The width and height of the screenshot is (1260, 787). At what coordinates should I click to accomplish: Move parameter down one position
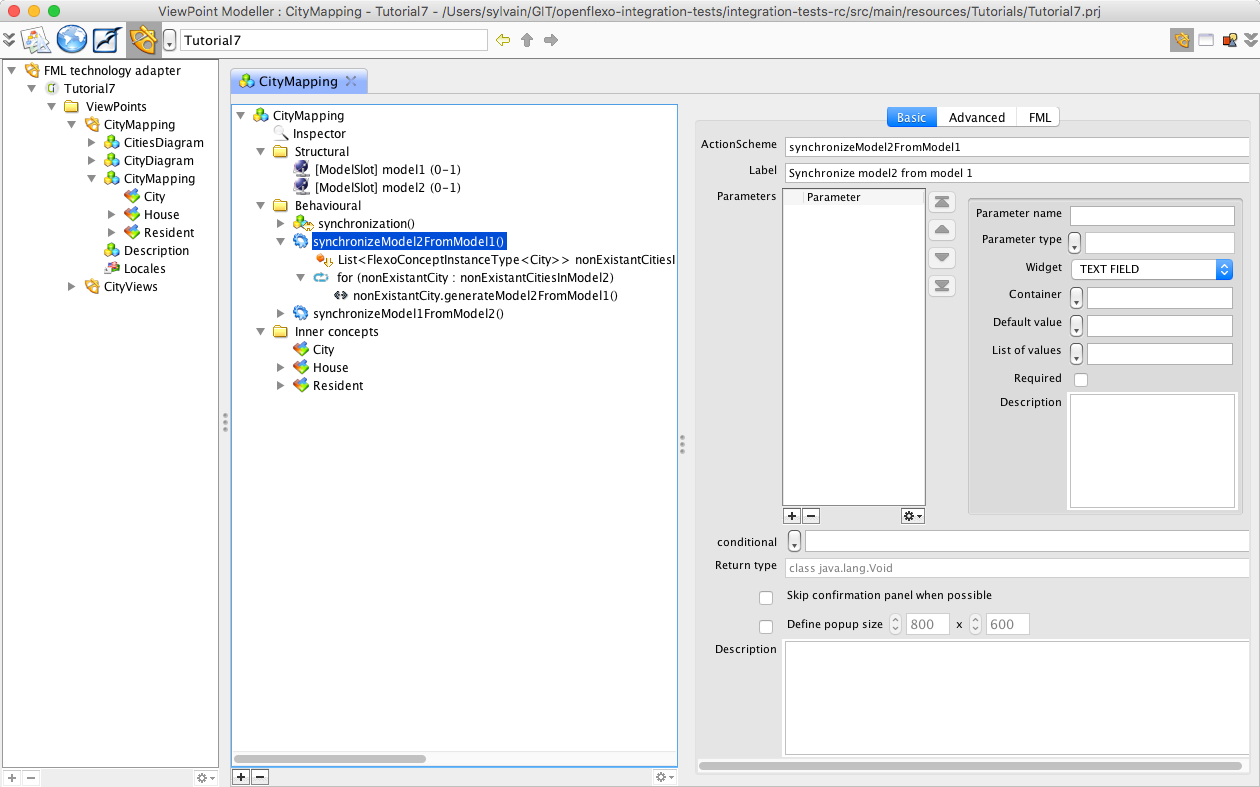pyautogui.click(x=942, y=258)
